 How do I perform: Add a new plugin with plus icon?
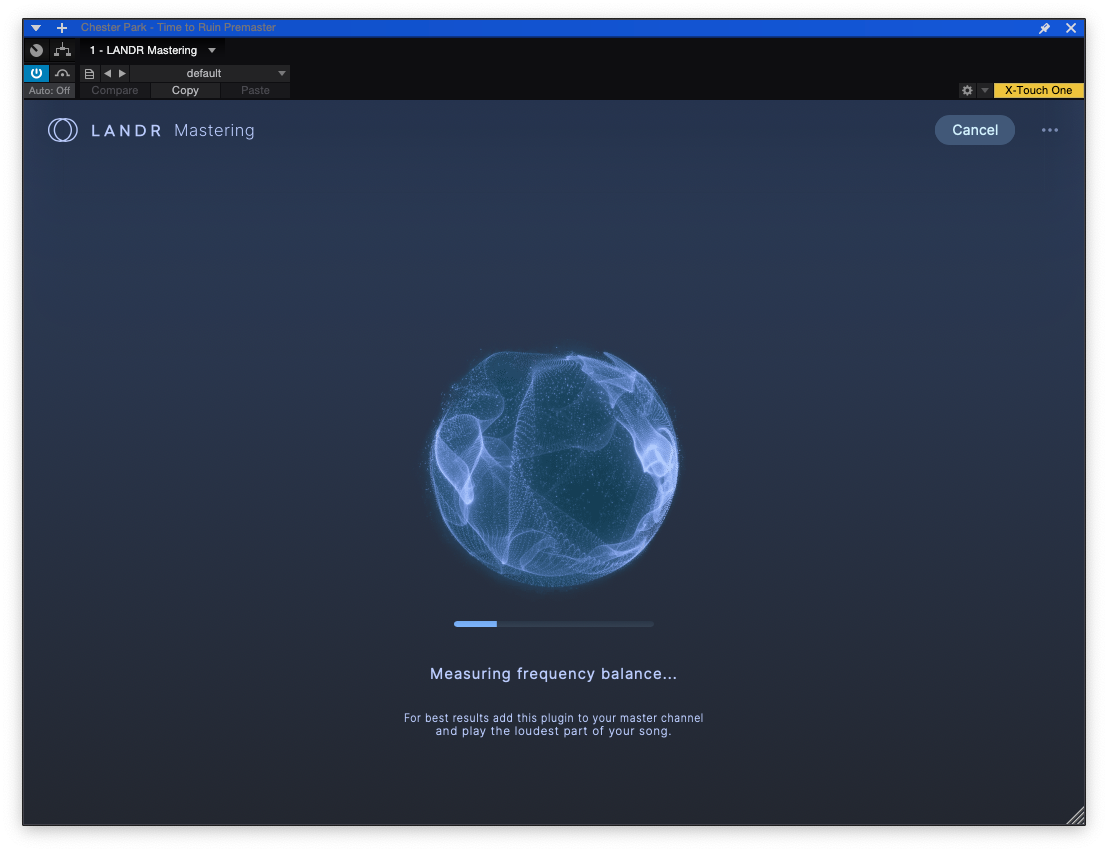click(x=62, y=28)
